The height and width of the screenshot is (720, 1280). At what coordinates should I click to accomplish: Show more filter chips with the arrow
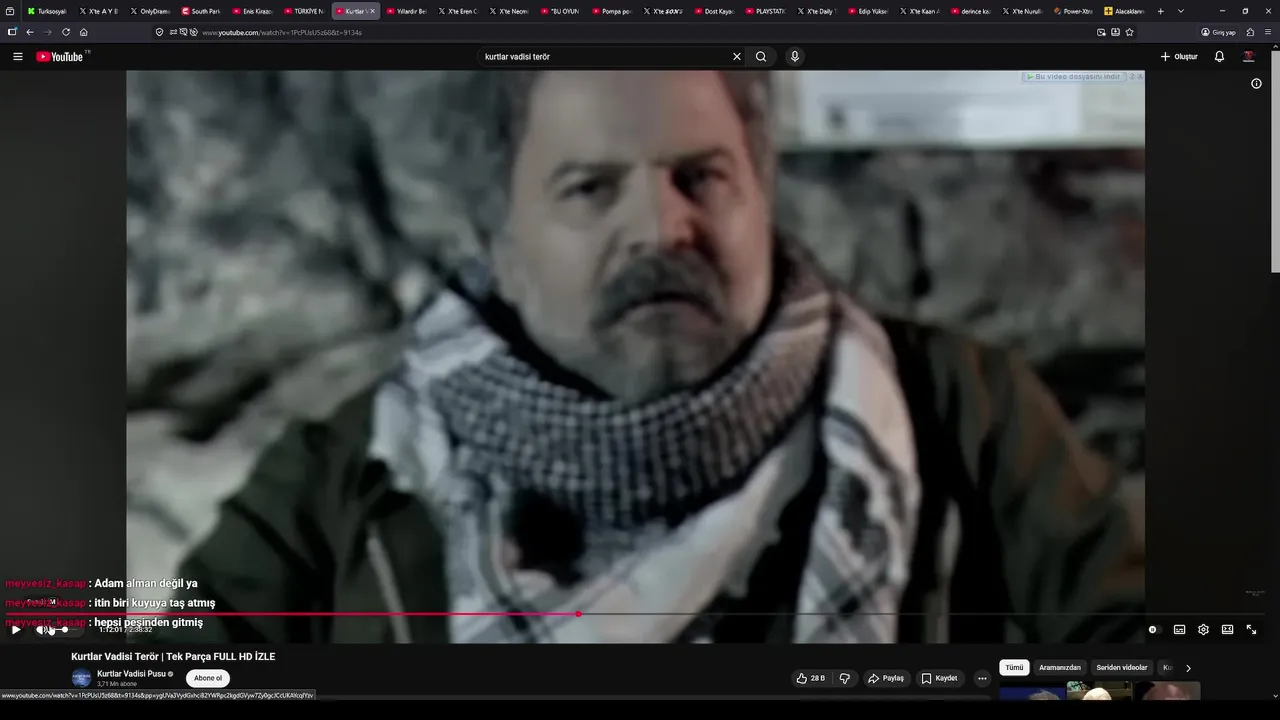click(x=1188, y=668)
